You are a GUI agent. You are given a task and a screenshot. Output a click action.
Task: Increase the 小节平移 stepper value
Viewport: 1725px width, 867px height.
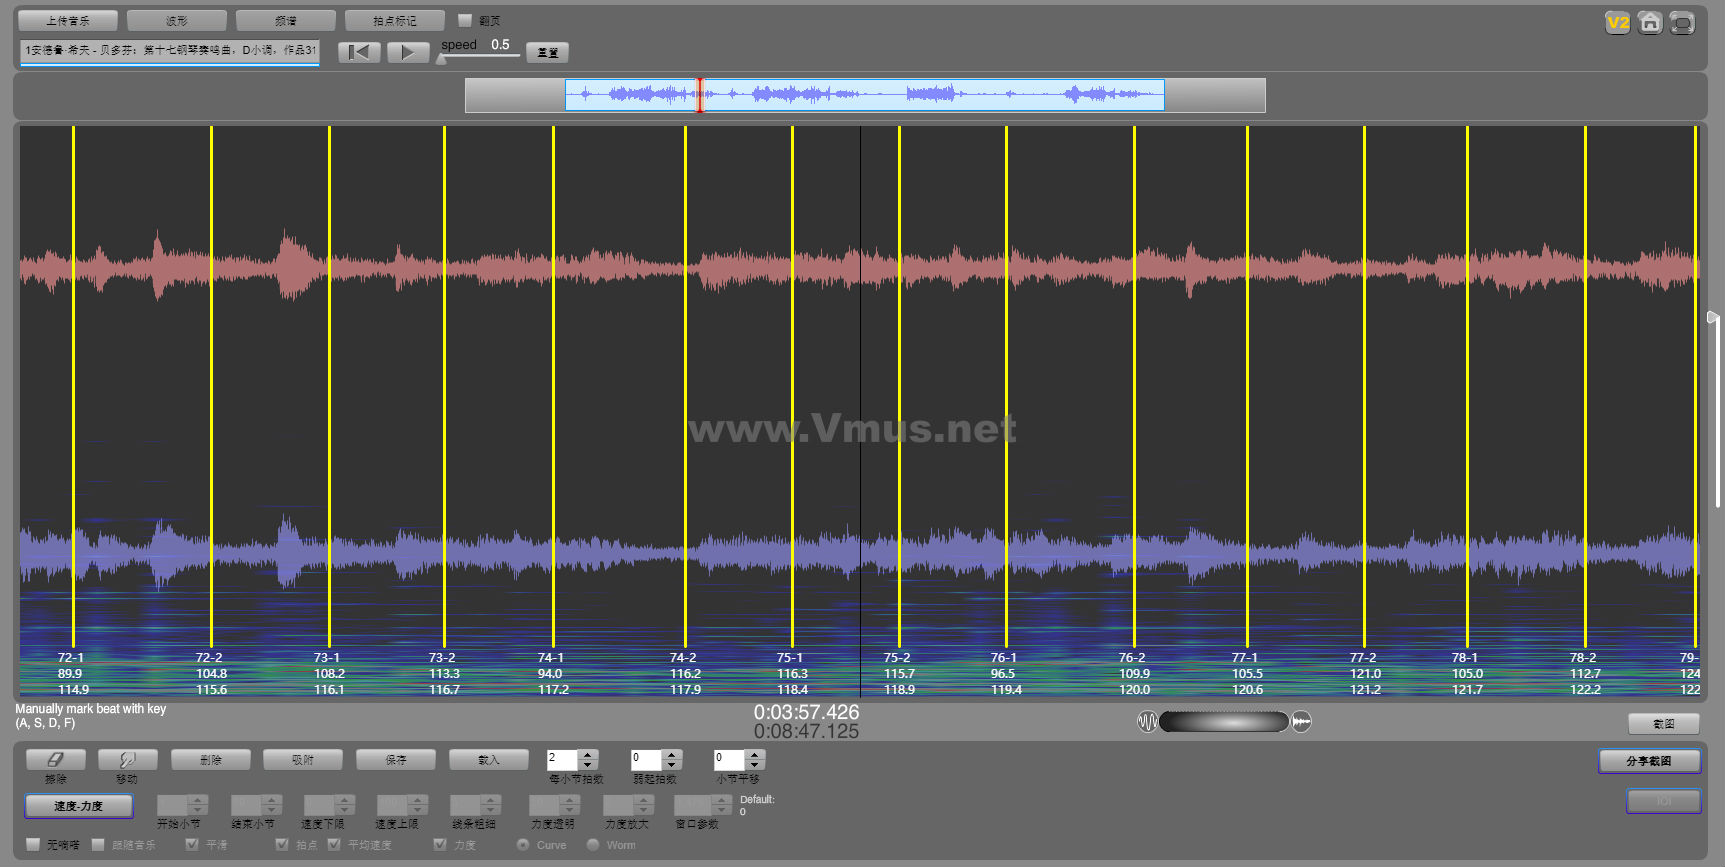(x=755, y=754)
